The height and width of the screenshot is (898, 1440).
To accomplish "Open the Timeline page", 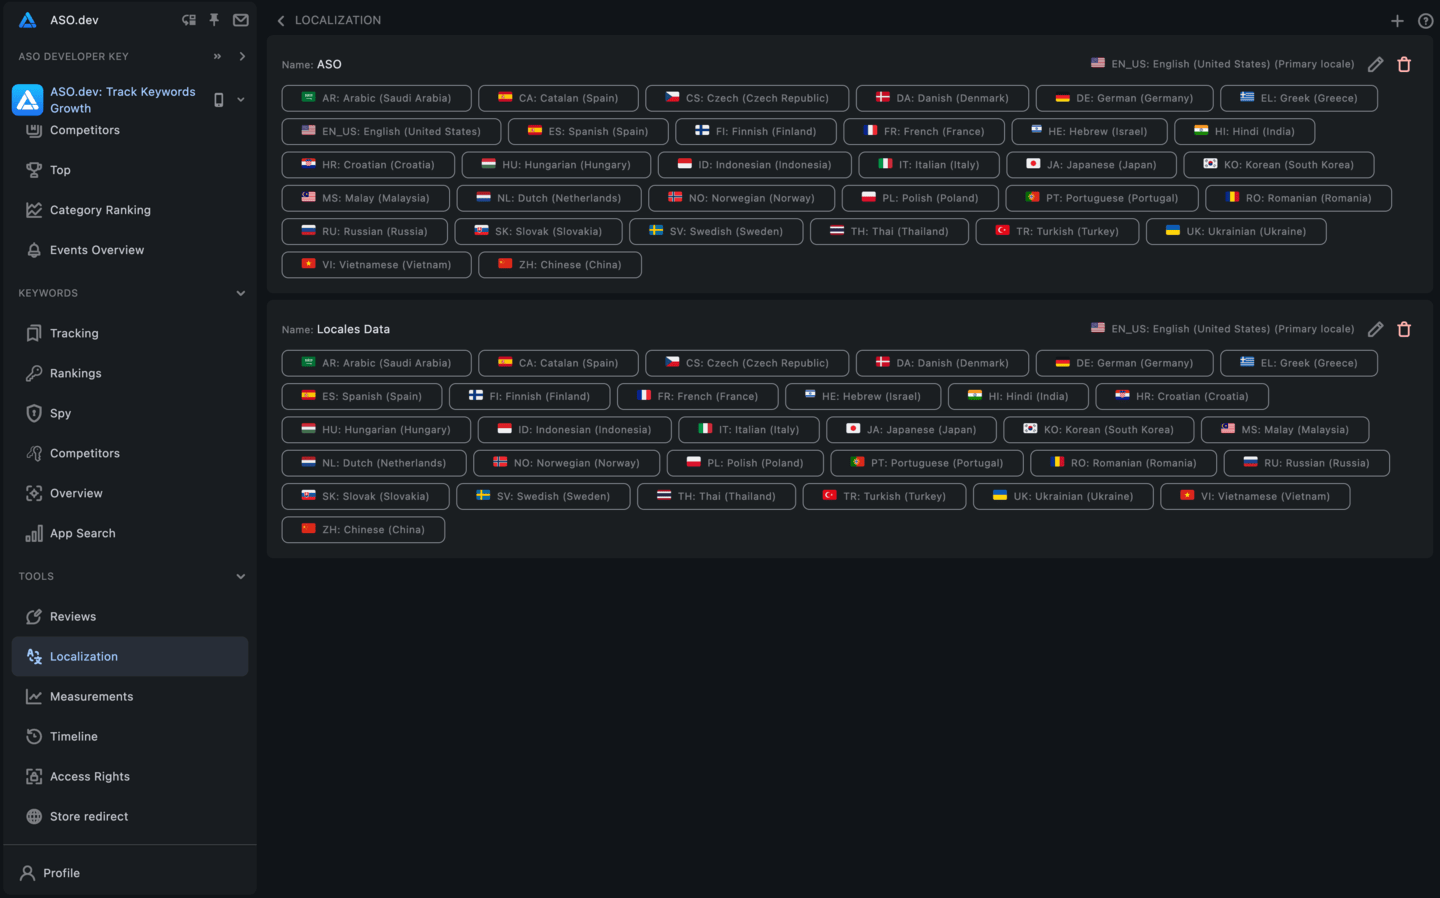I will click(74, 737).
